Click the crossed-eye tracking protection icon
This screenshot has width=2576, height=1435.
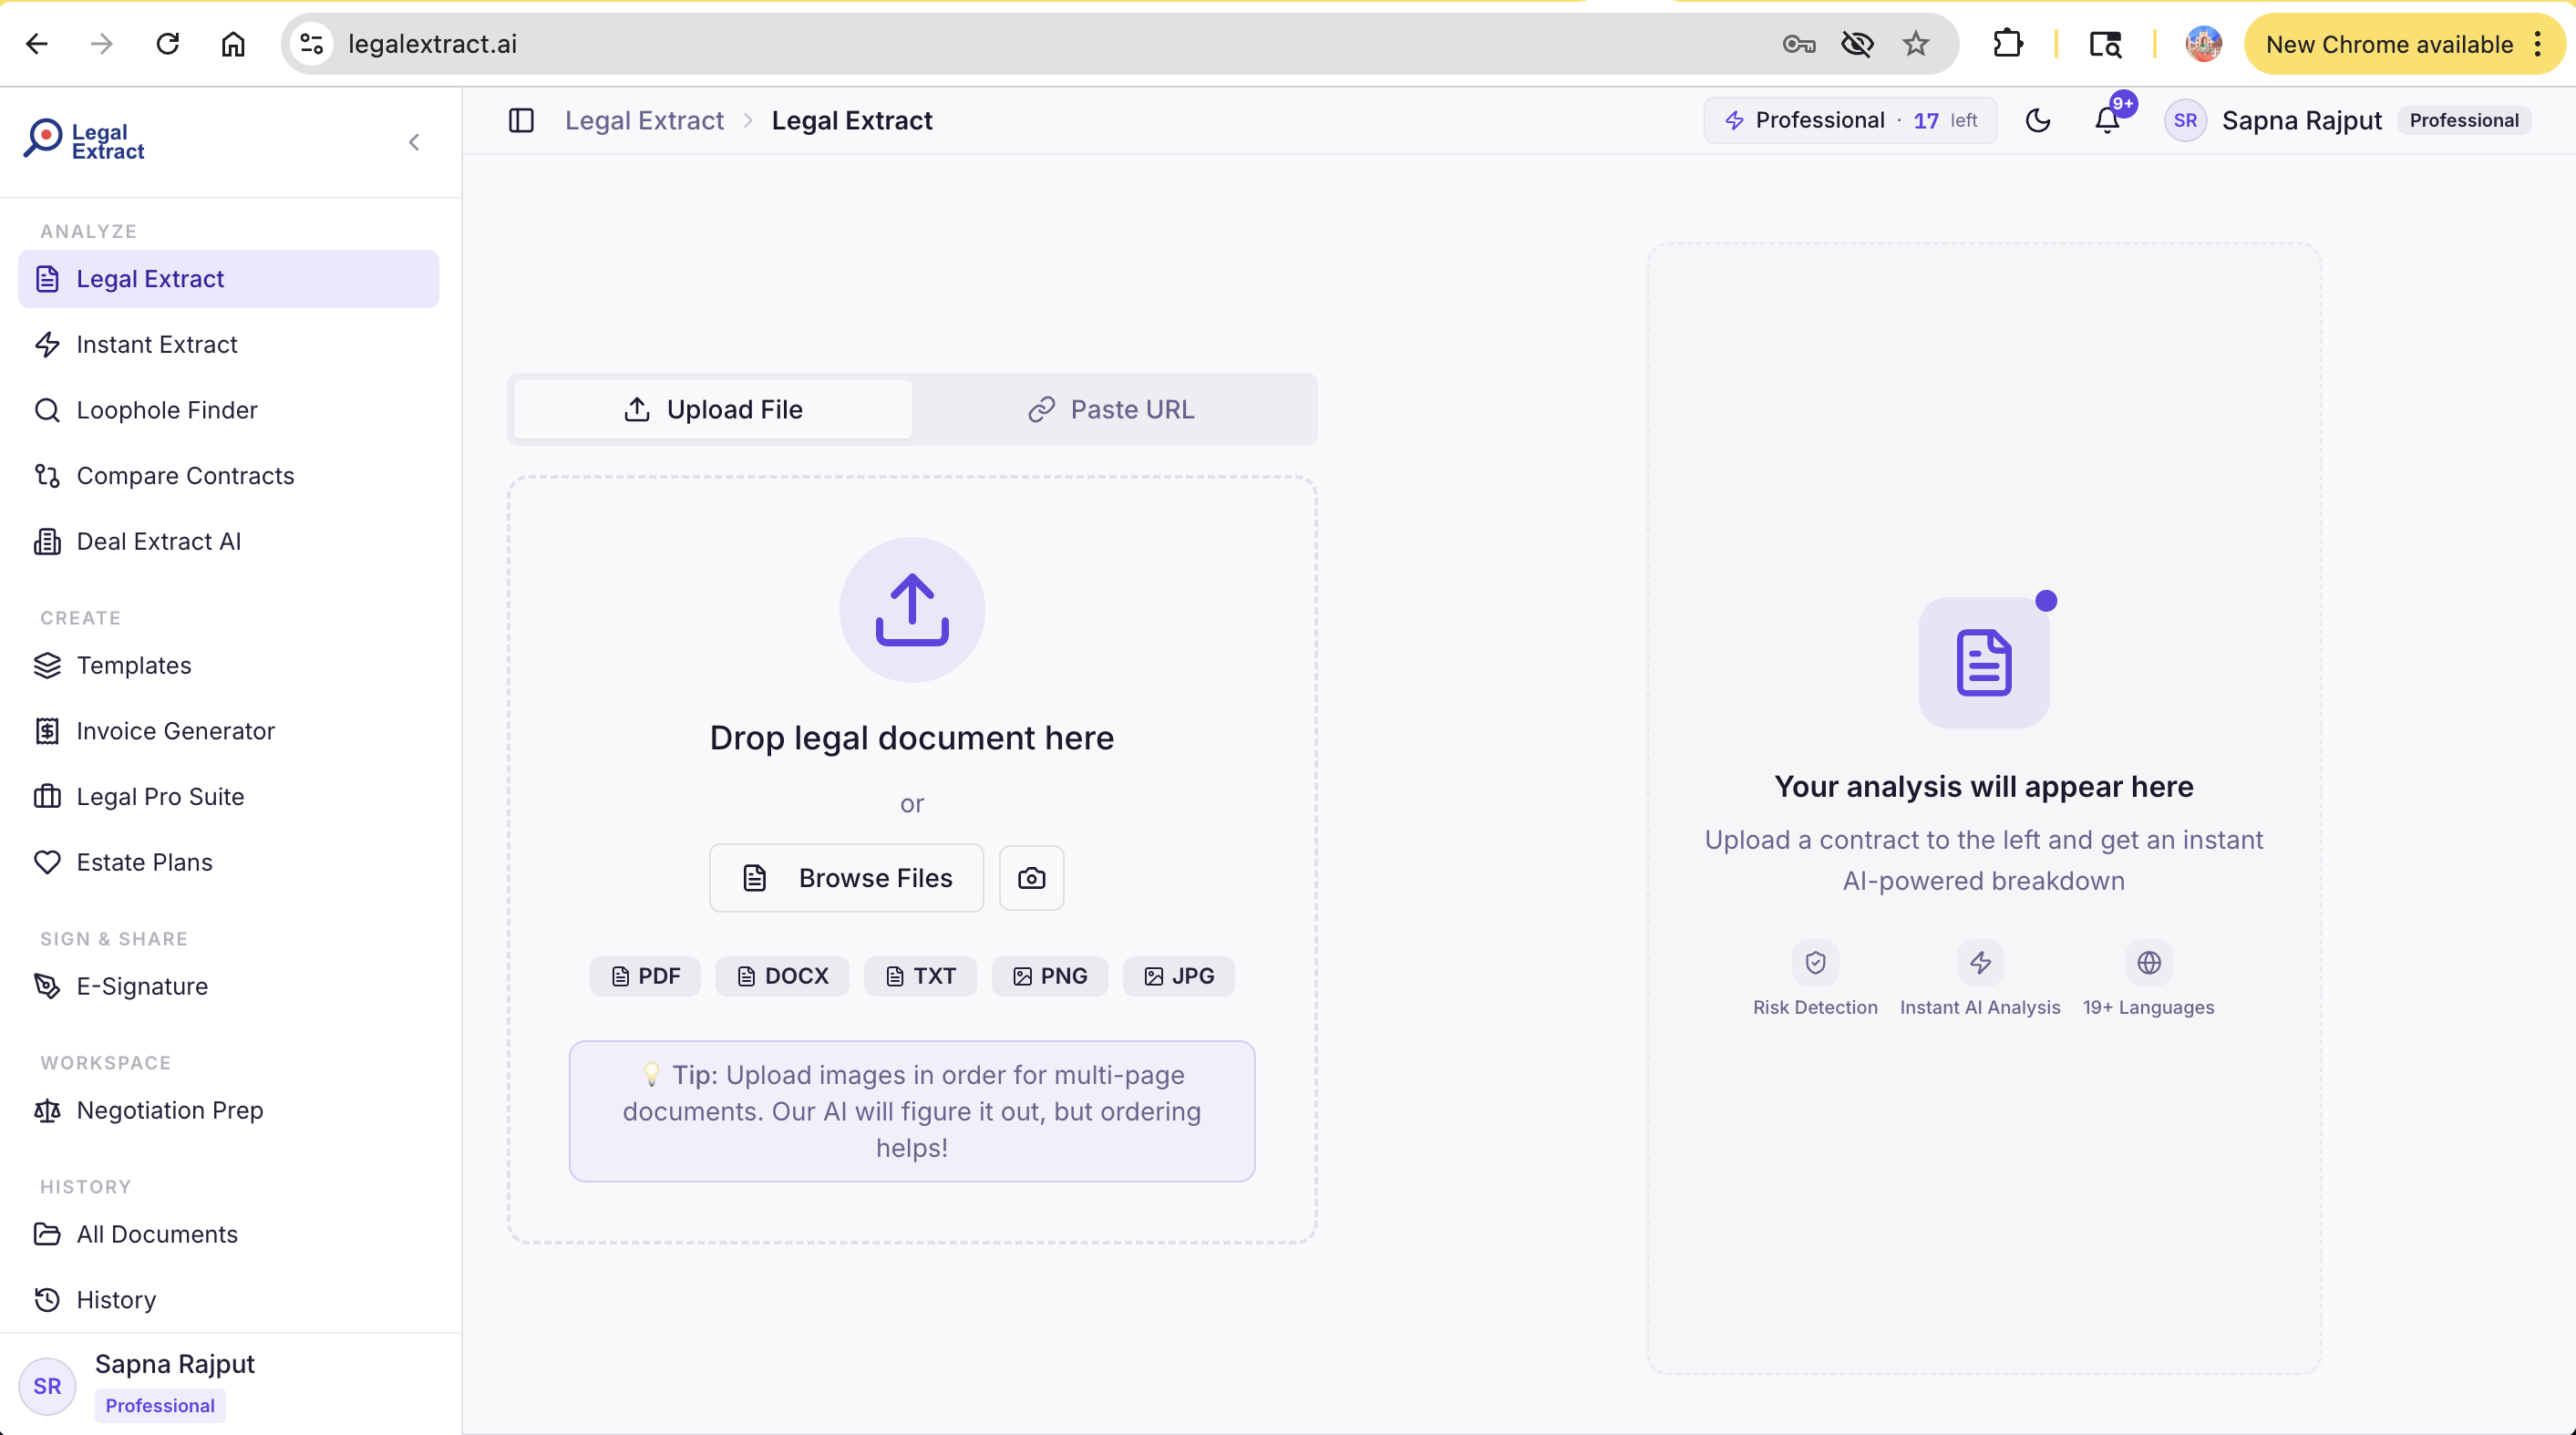1858,44
